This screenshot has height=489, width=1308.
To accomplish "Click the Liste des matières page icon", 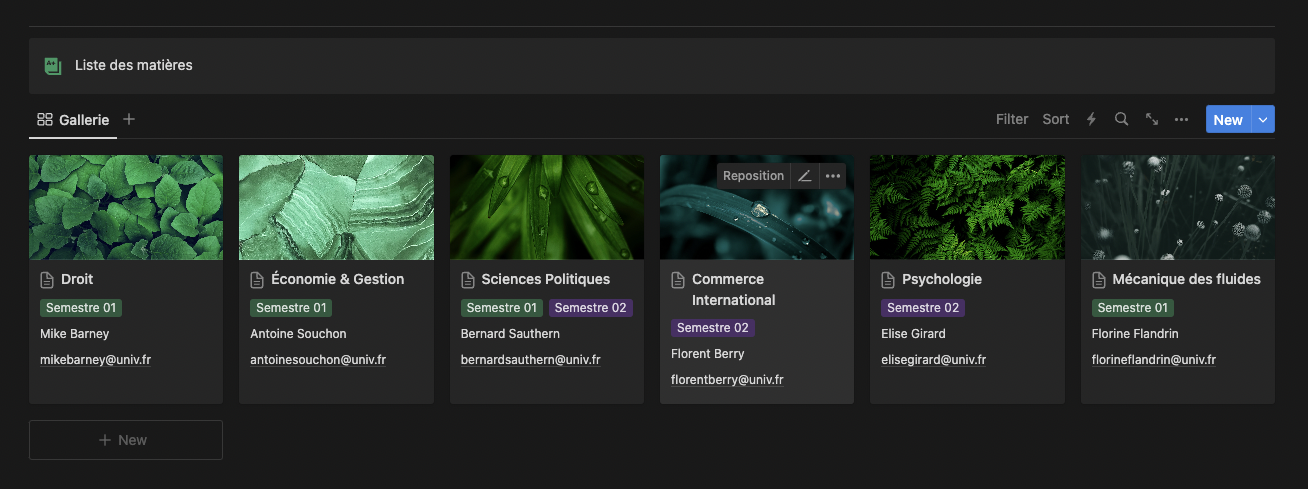I will tap(53, 66).
